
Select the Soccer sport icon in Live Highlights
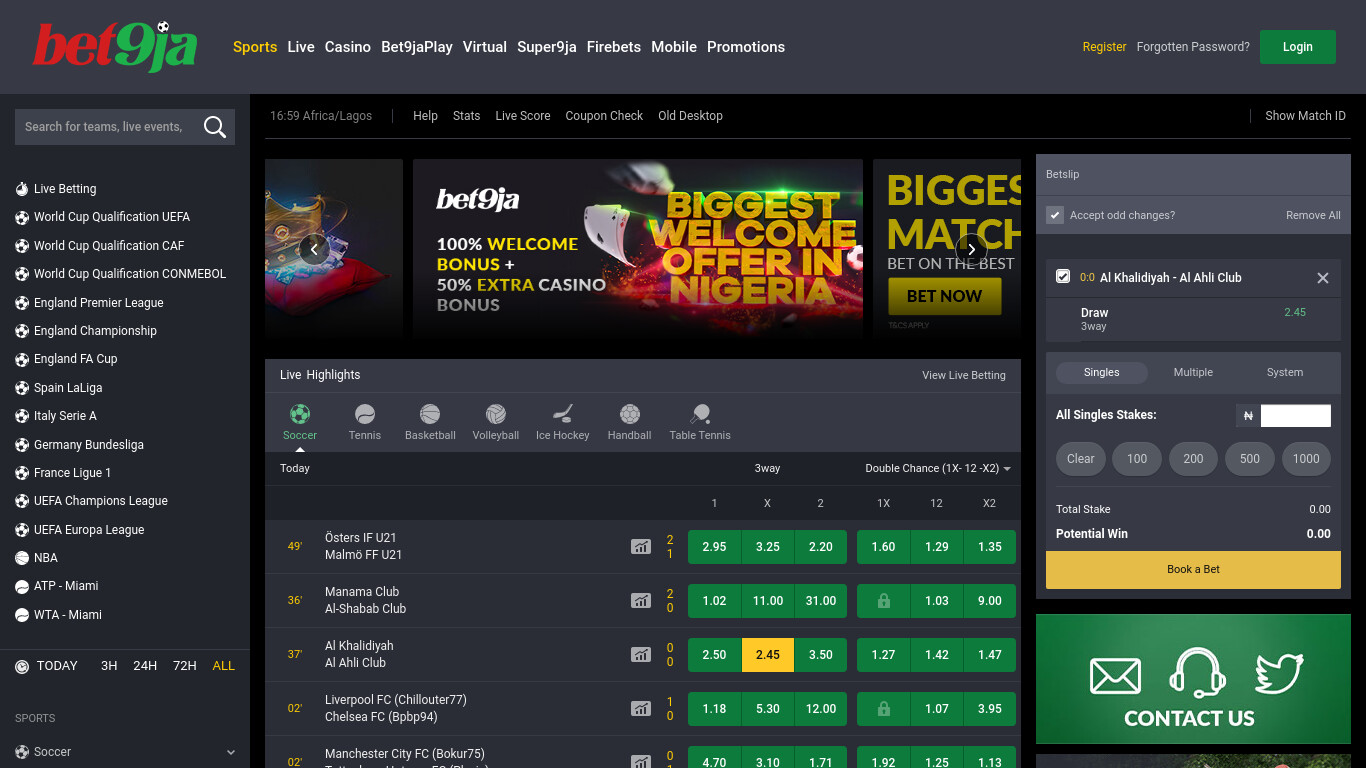[299, 414]
